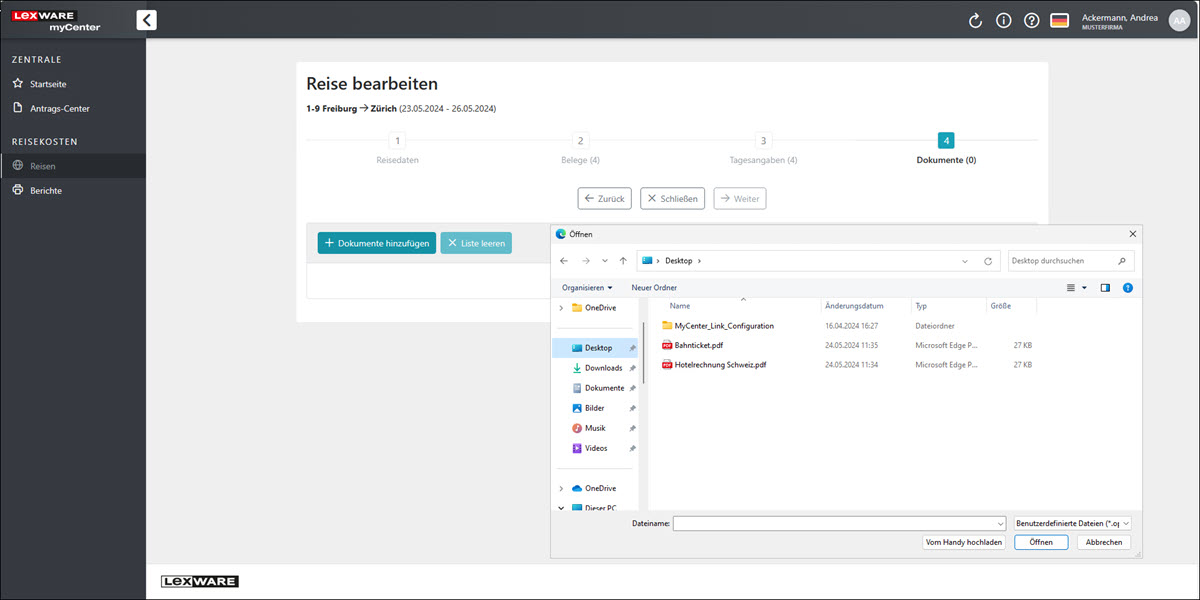Click the file dialog refresh icon
The width and height of the screenshot is (1200, 600).
pyautogui.click(x=988, y=261)
